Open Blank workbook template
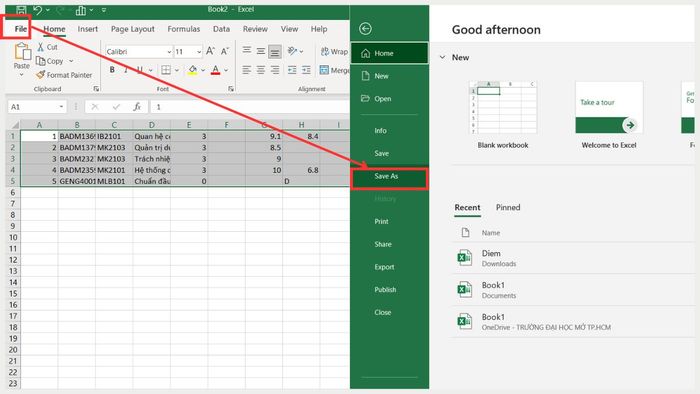This screenshot has width=700, height=394. click(x=503, y=115)
